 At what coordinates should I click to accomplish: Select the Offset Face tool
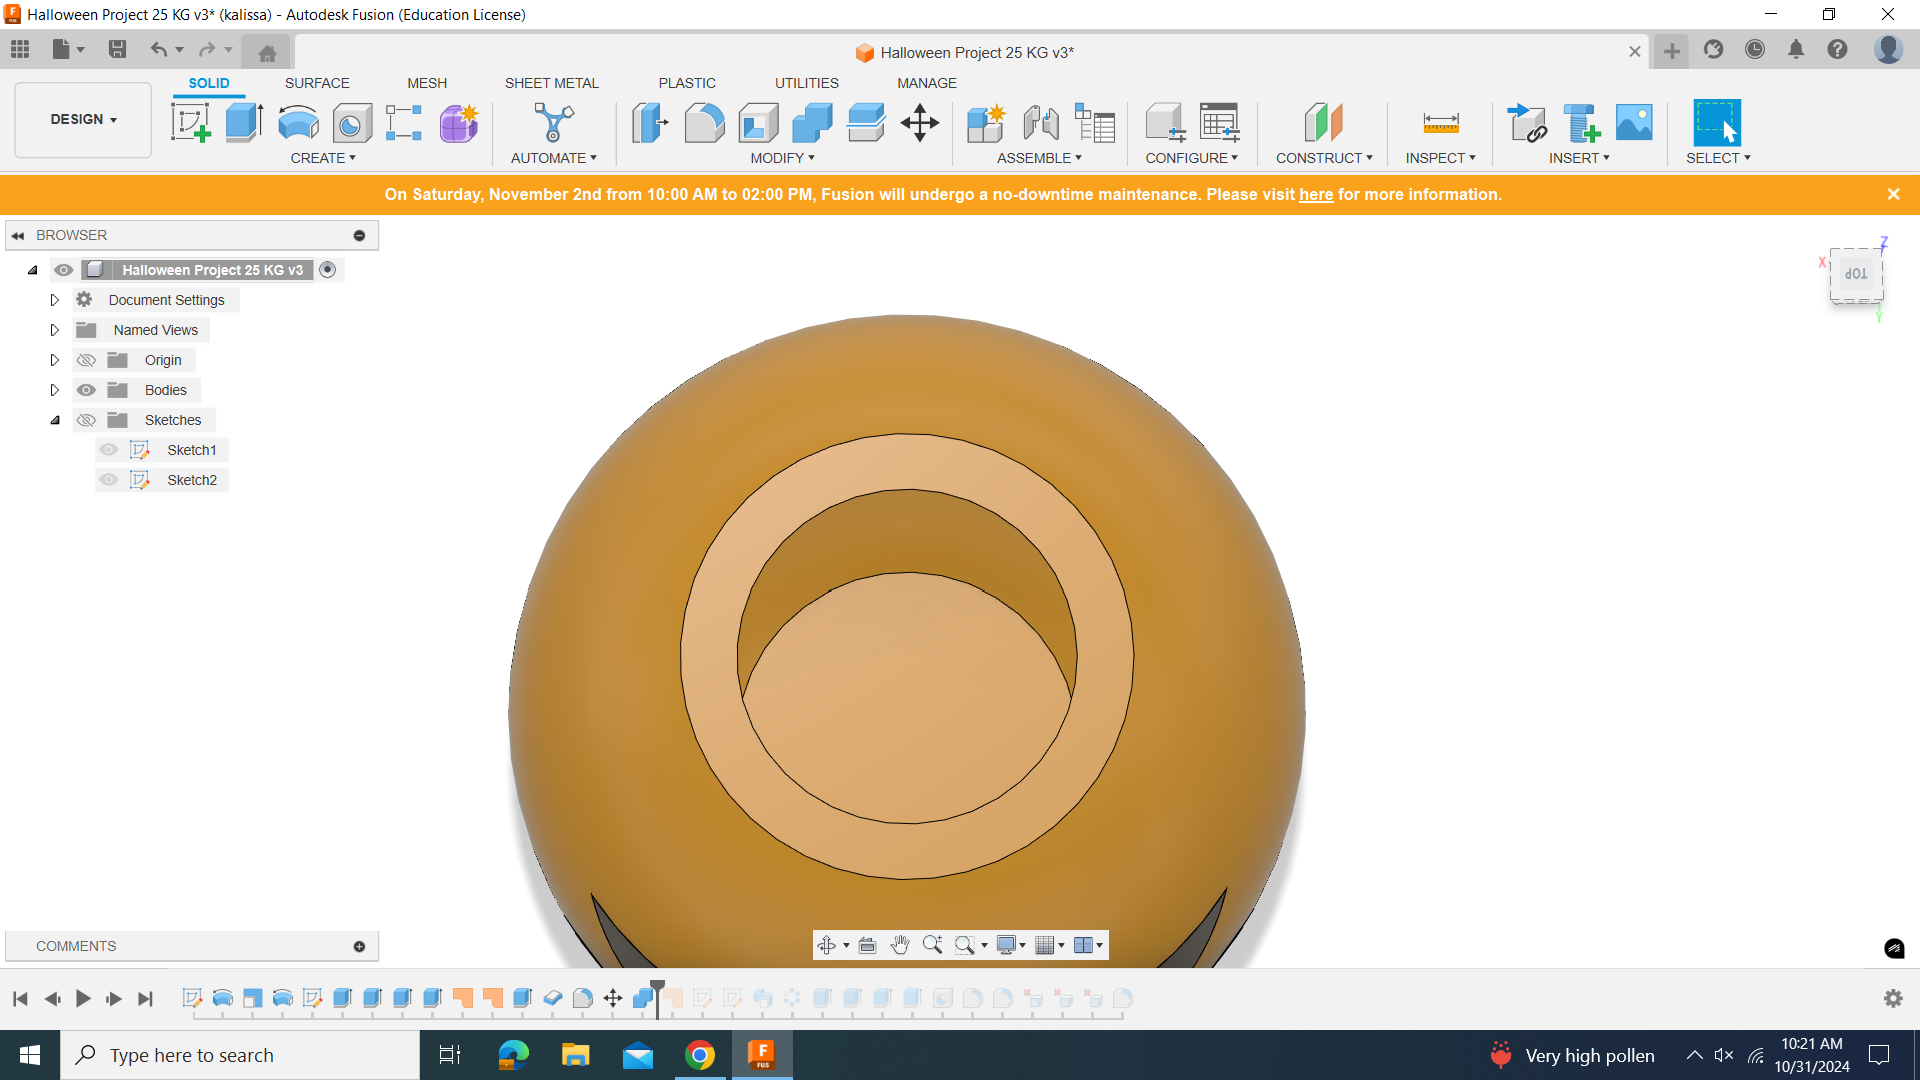pyautogui.click(x=866, y=123)
